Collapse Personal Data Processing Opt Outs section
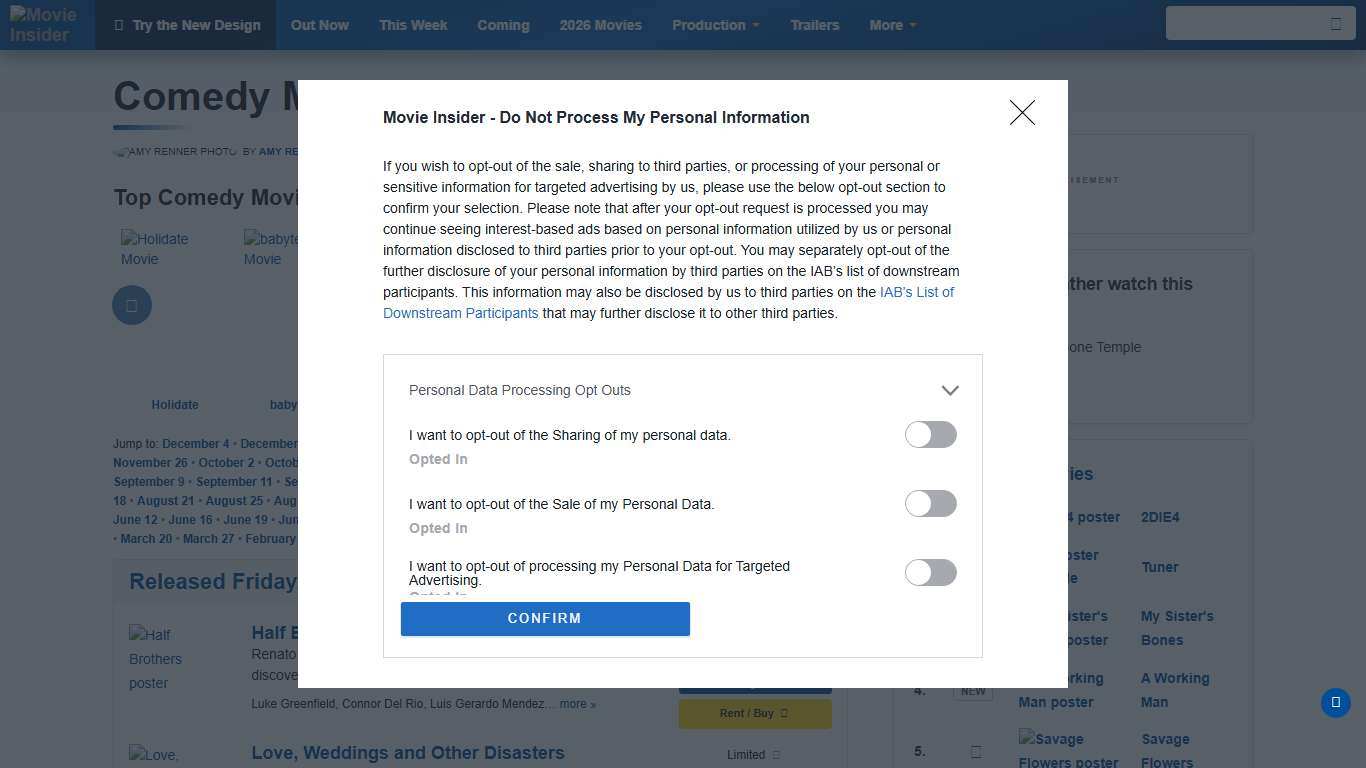 (x=949, y=390)
